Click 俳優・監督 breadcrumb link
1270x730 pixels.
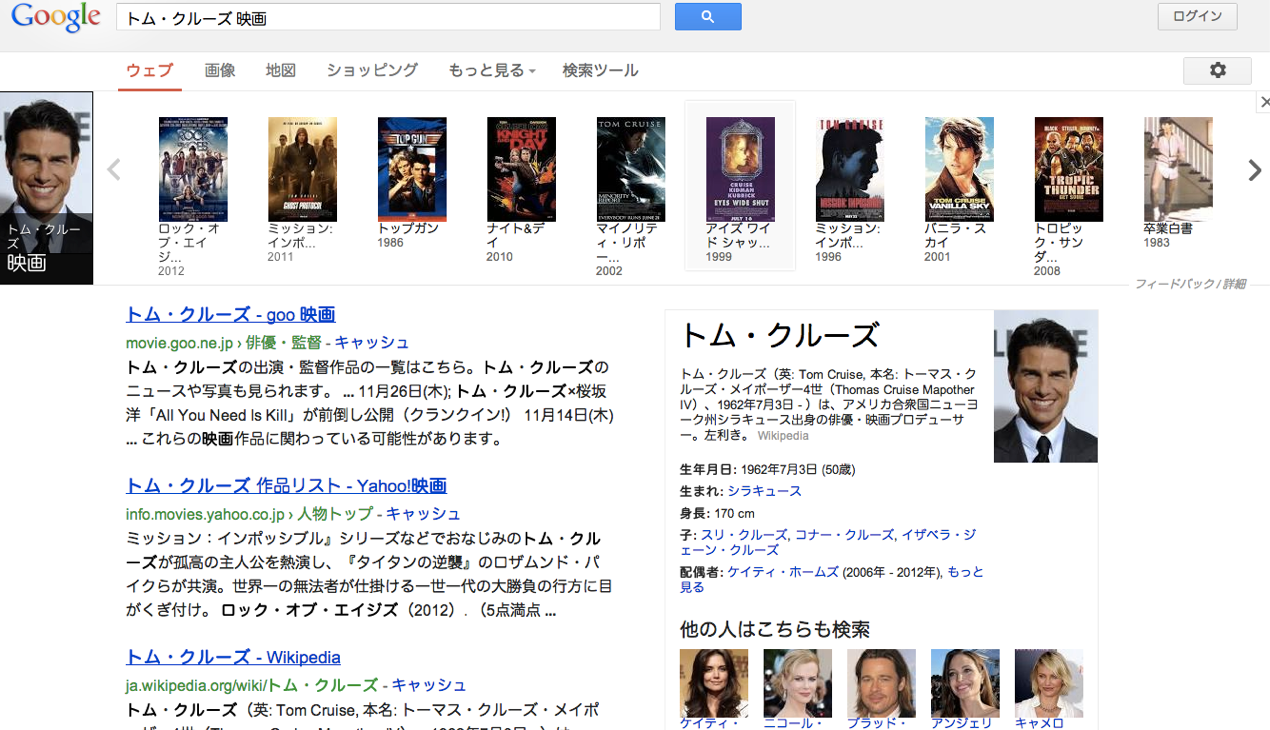283,342
